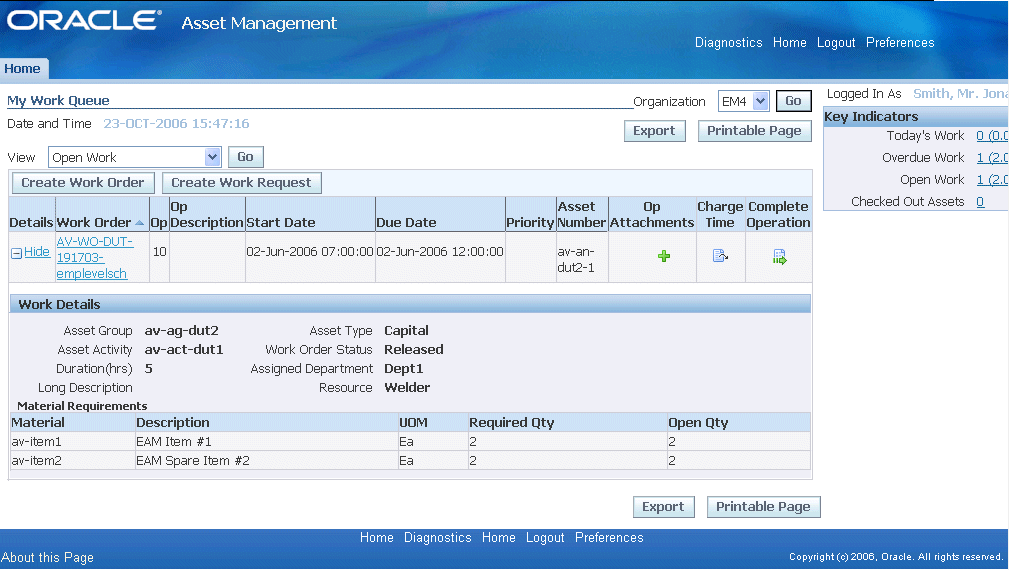The height and width of the screenshot is (570, 1009).
Task: Click the top Export button
Action: pos(654,131)
